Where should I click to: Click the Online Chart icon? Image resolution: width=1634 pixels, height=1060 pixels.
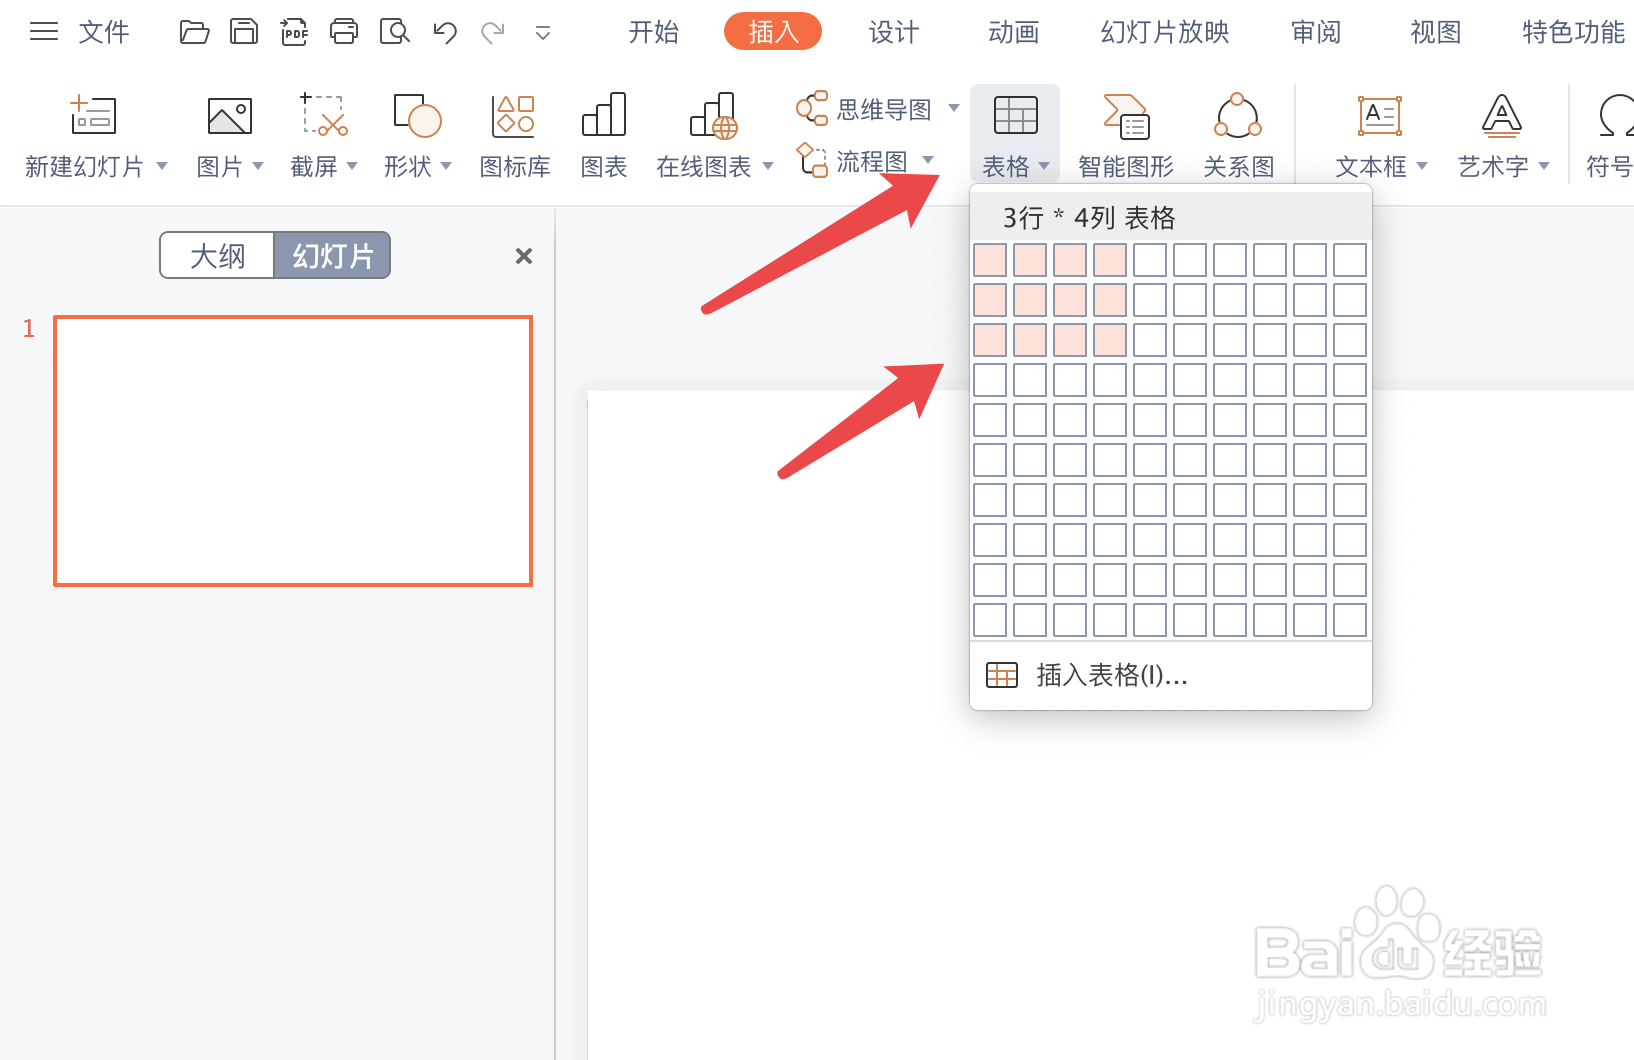[x=714, y=116]
